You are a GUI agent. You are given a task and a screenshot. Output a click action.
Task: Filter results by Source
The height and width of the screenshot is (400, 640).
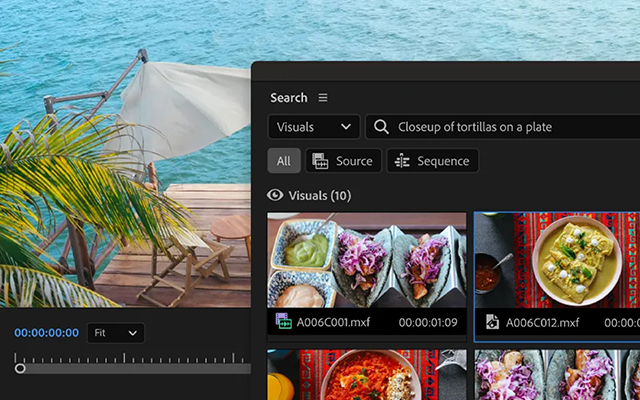tap(343, 161)
